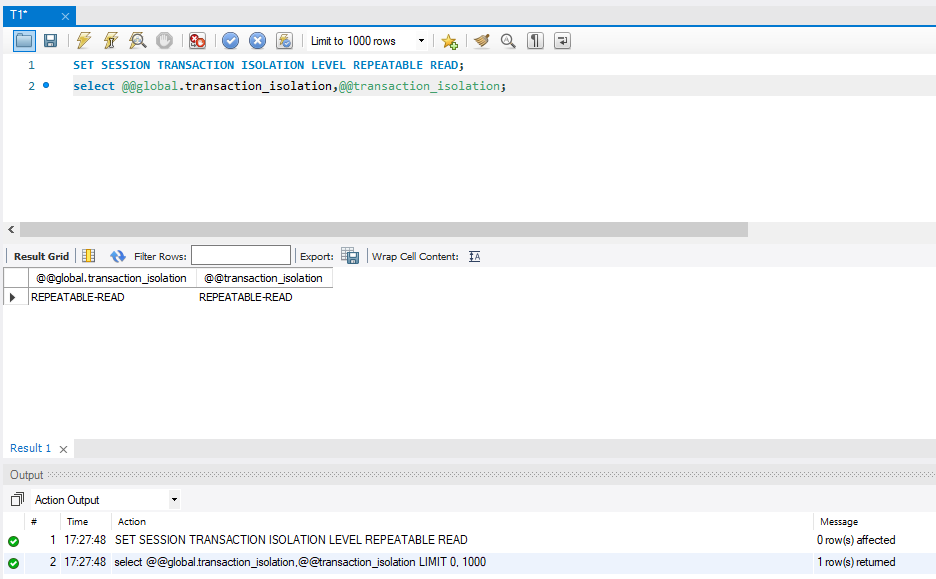Toggle continue-on-error stop icon
The width and height of the screenshot is (936, 579).
(197, 41)
